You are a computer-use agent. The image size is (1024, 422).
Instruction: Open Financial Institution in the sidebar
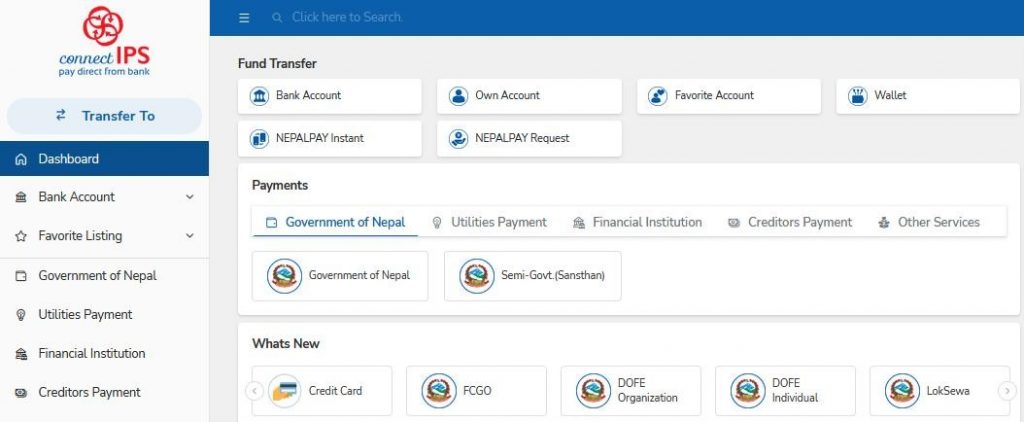tap(104, 353)
